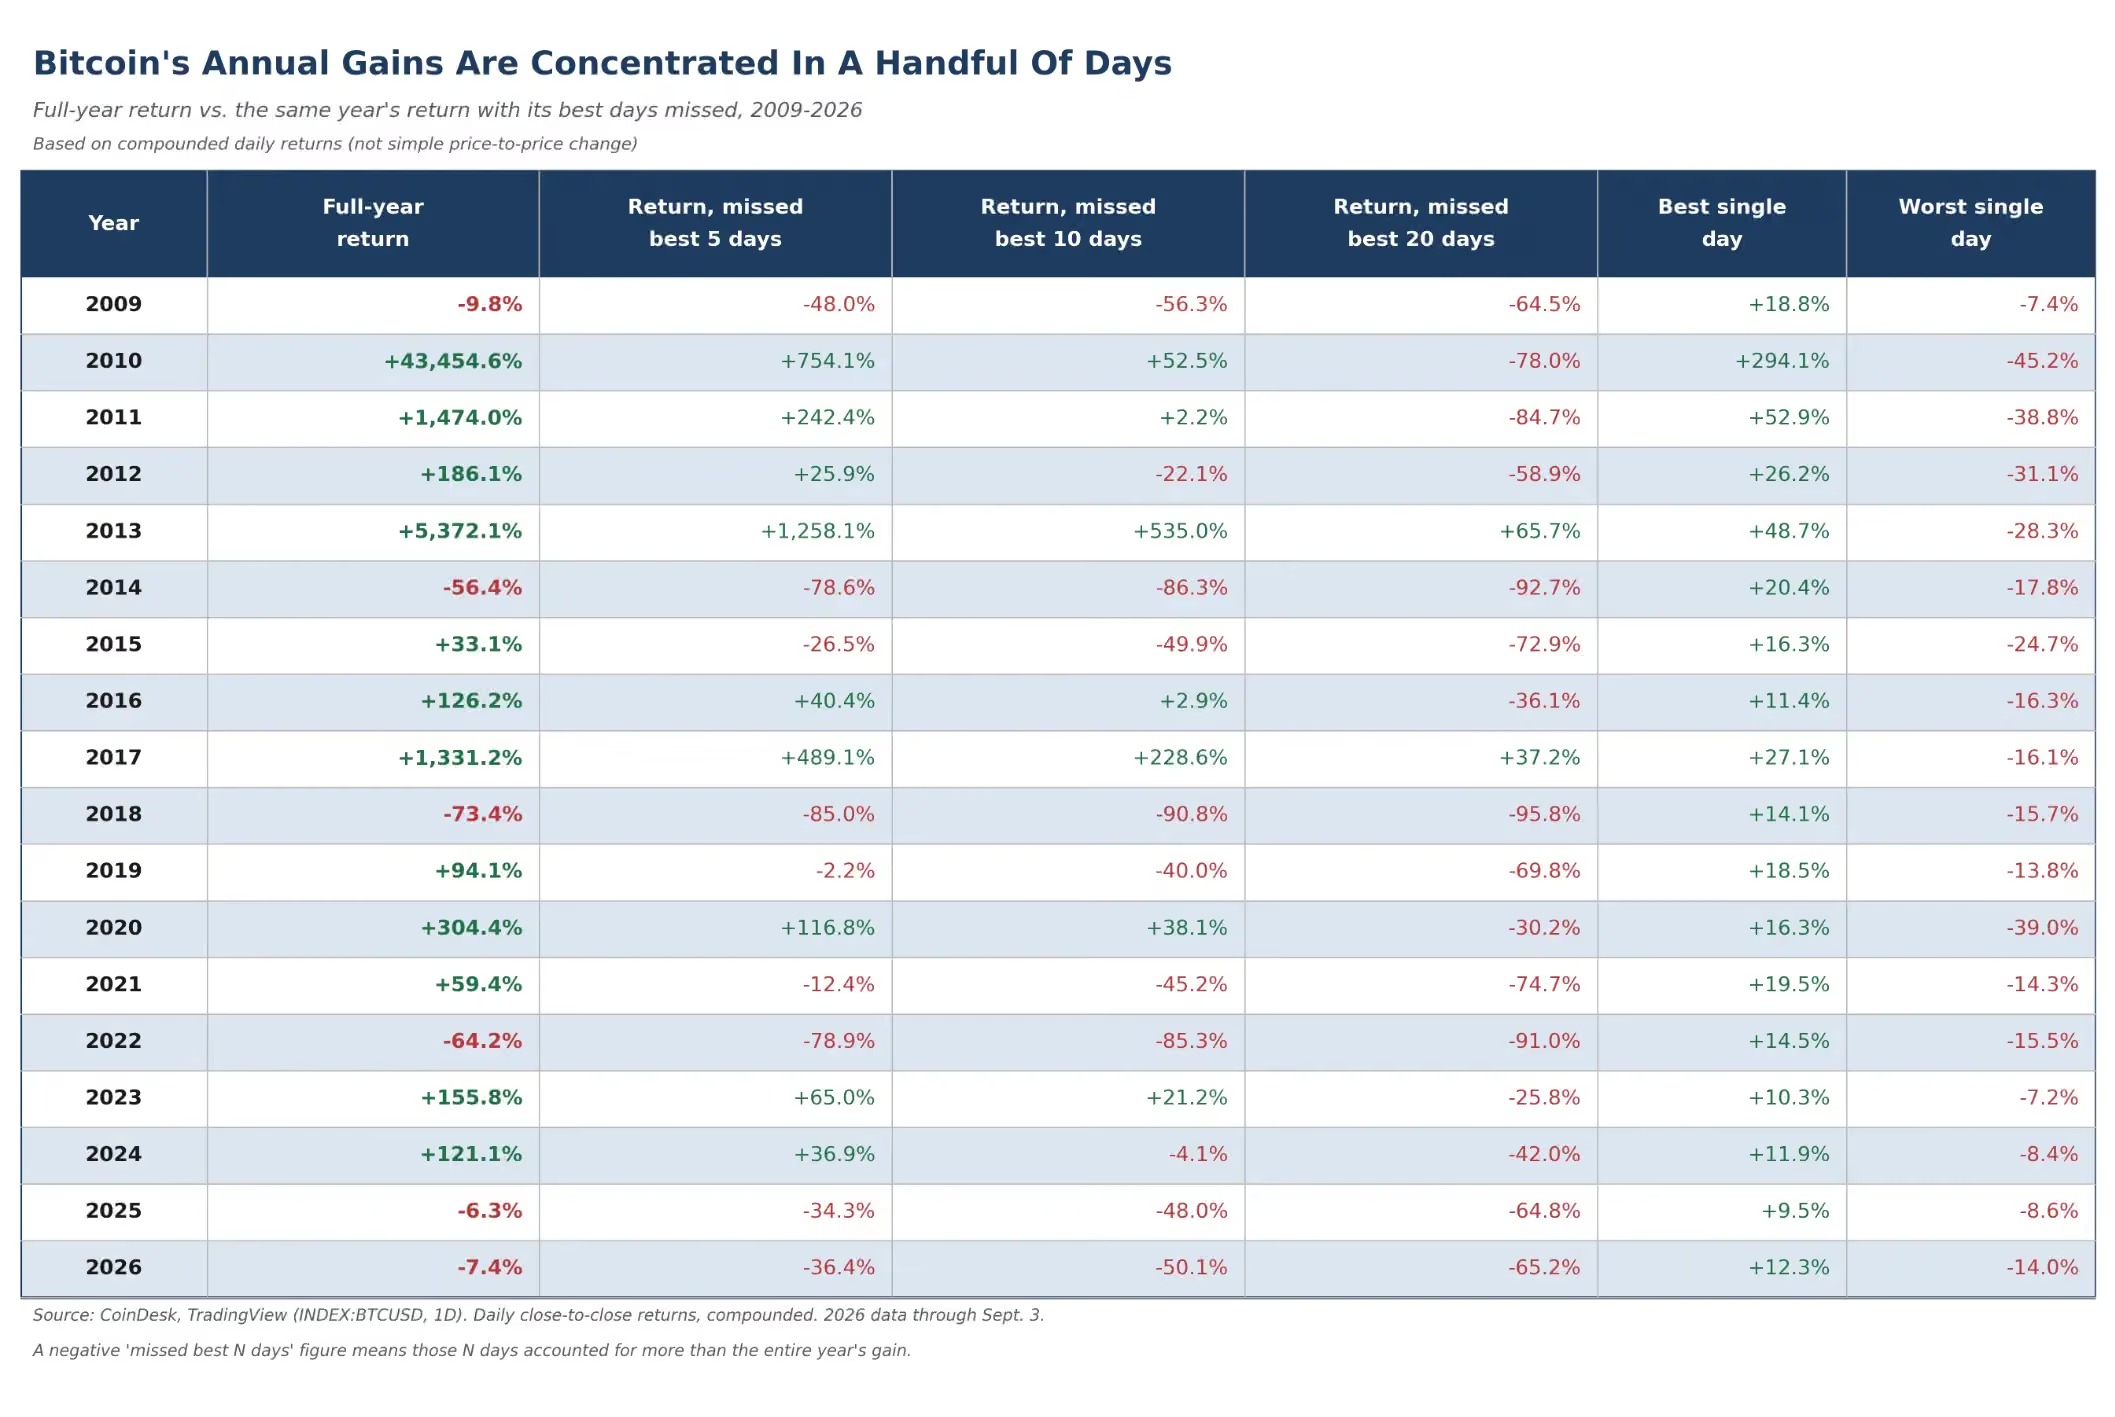Select the Best single day header
2115x1417 pixels.
coord(1722,223)
